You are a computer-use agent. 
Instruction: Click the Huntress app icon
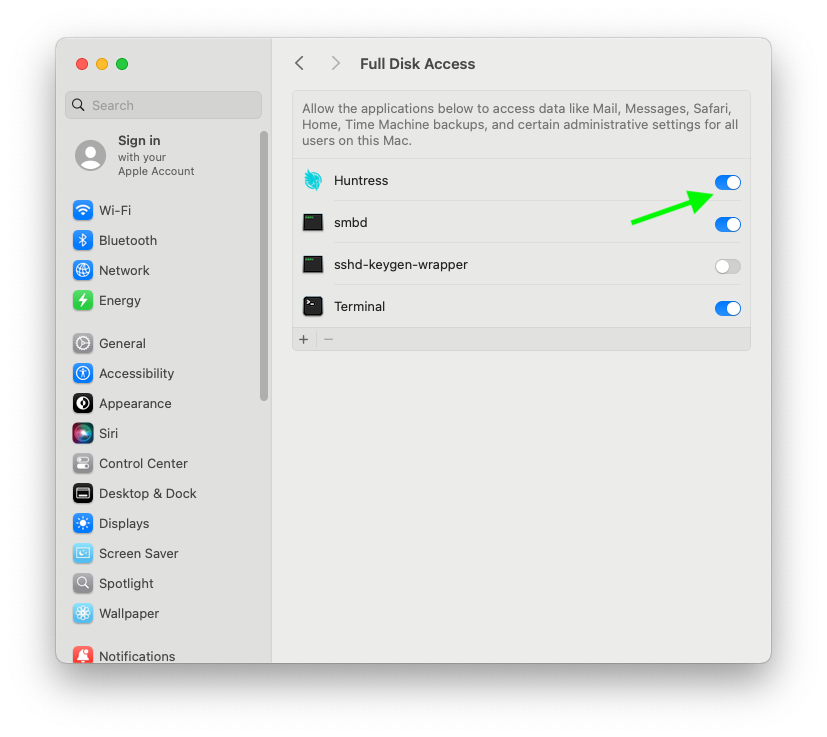(313, 180)
